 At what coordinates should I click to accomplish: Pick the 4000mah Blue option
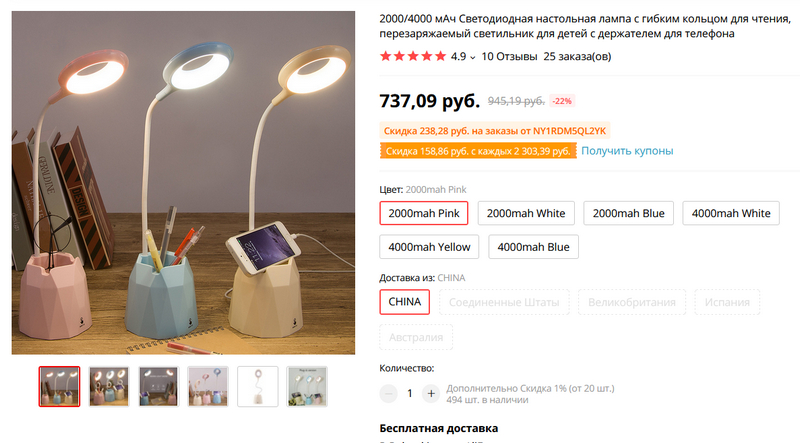pos(533,247)
